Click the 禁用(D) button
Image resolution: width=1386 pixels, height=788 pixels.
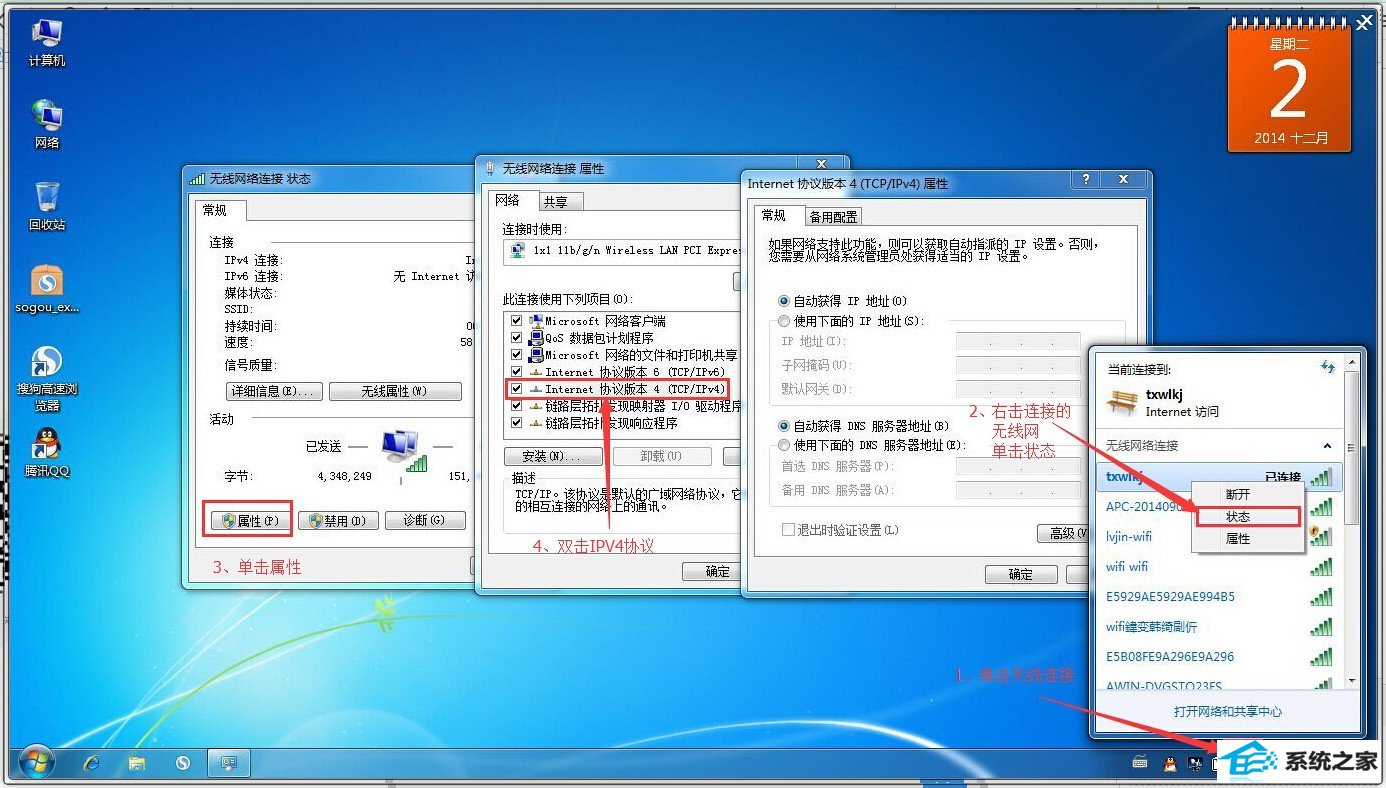click(338, 520)
